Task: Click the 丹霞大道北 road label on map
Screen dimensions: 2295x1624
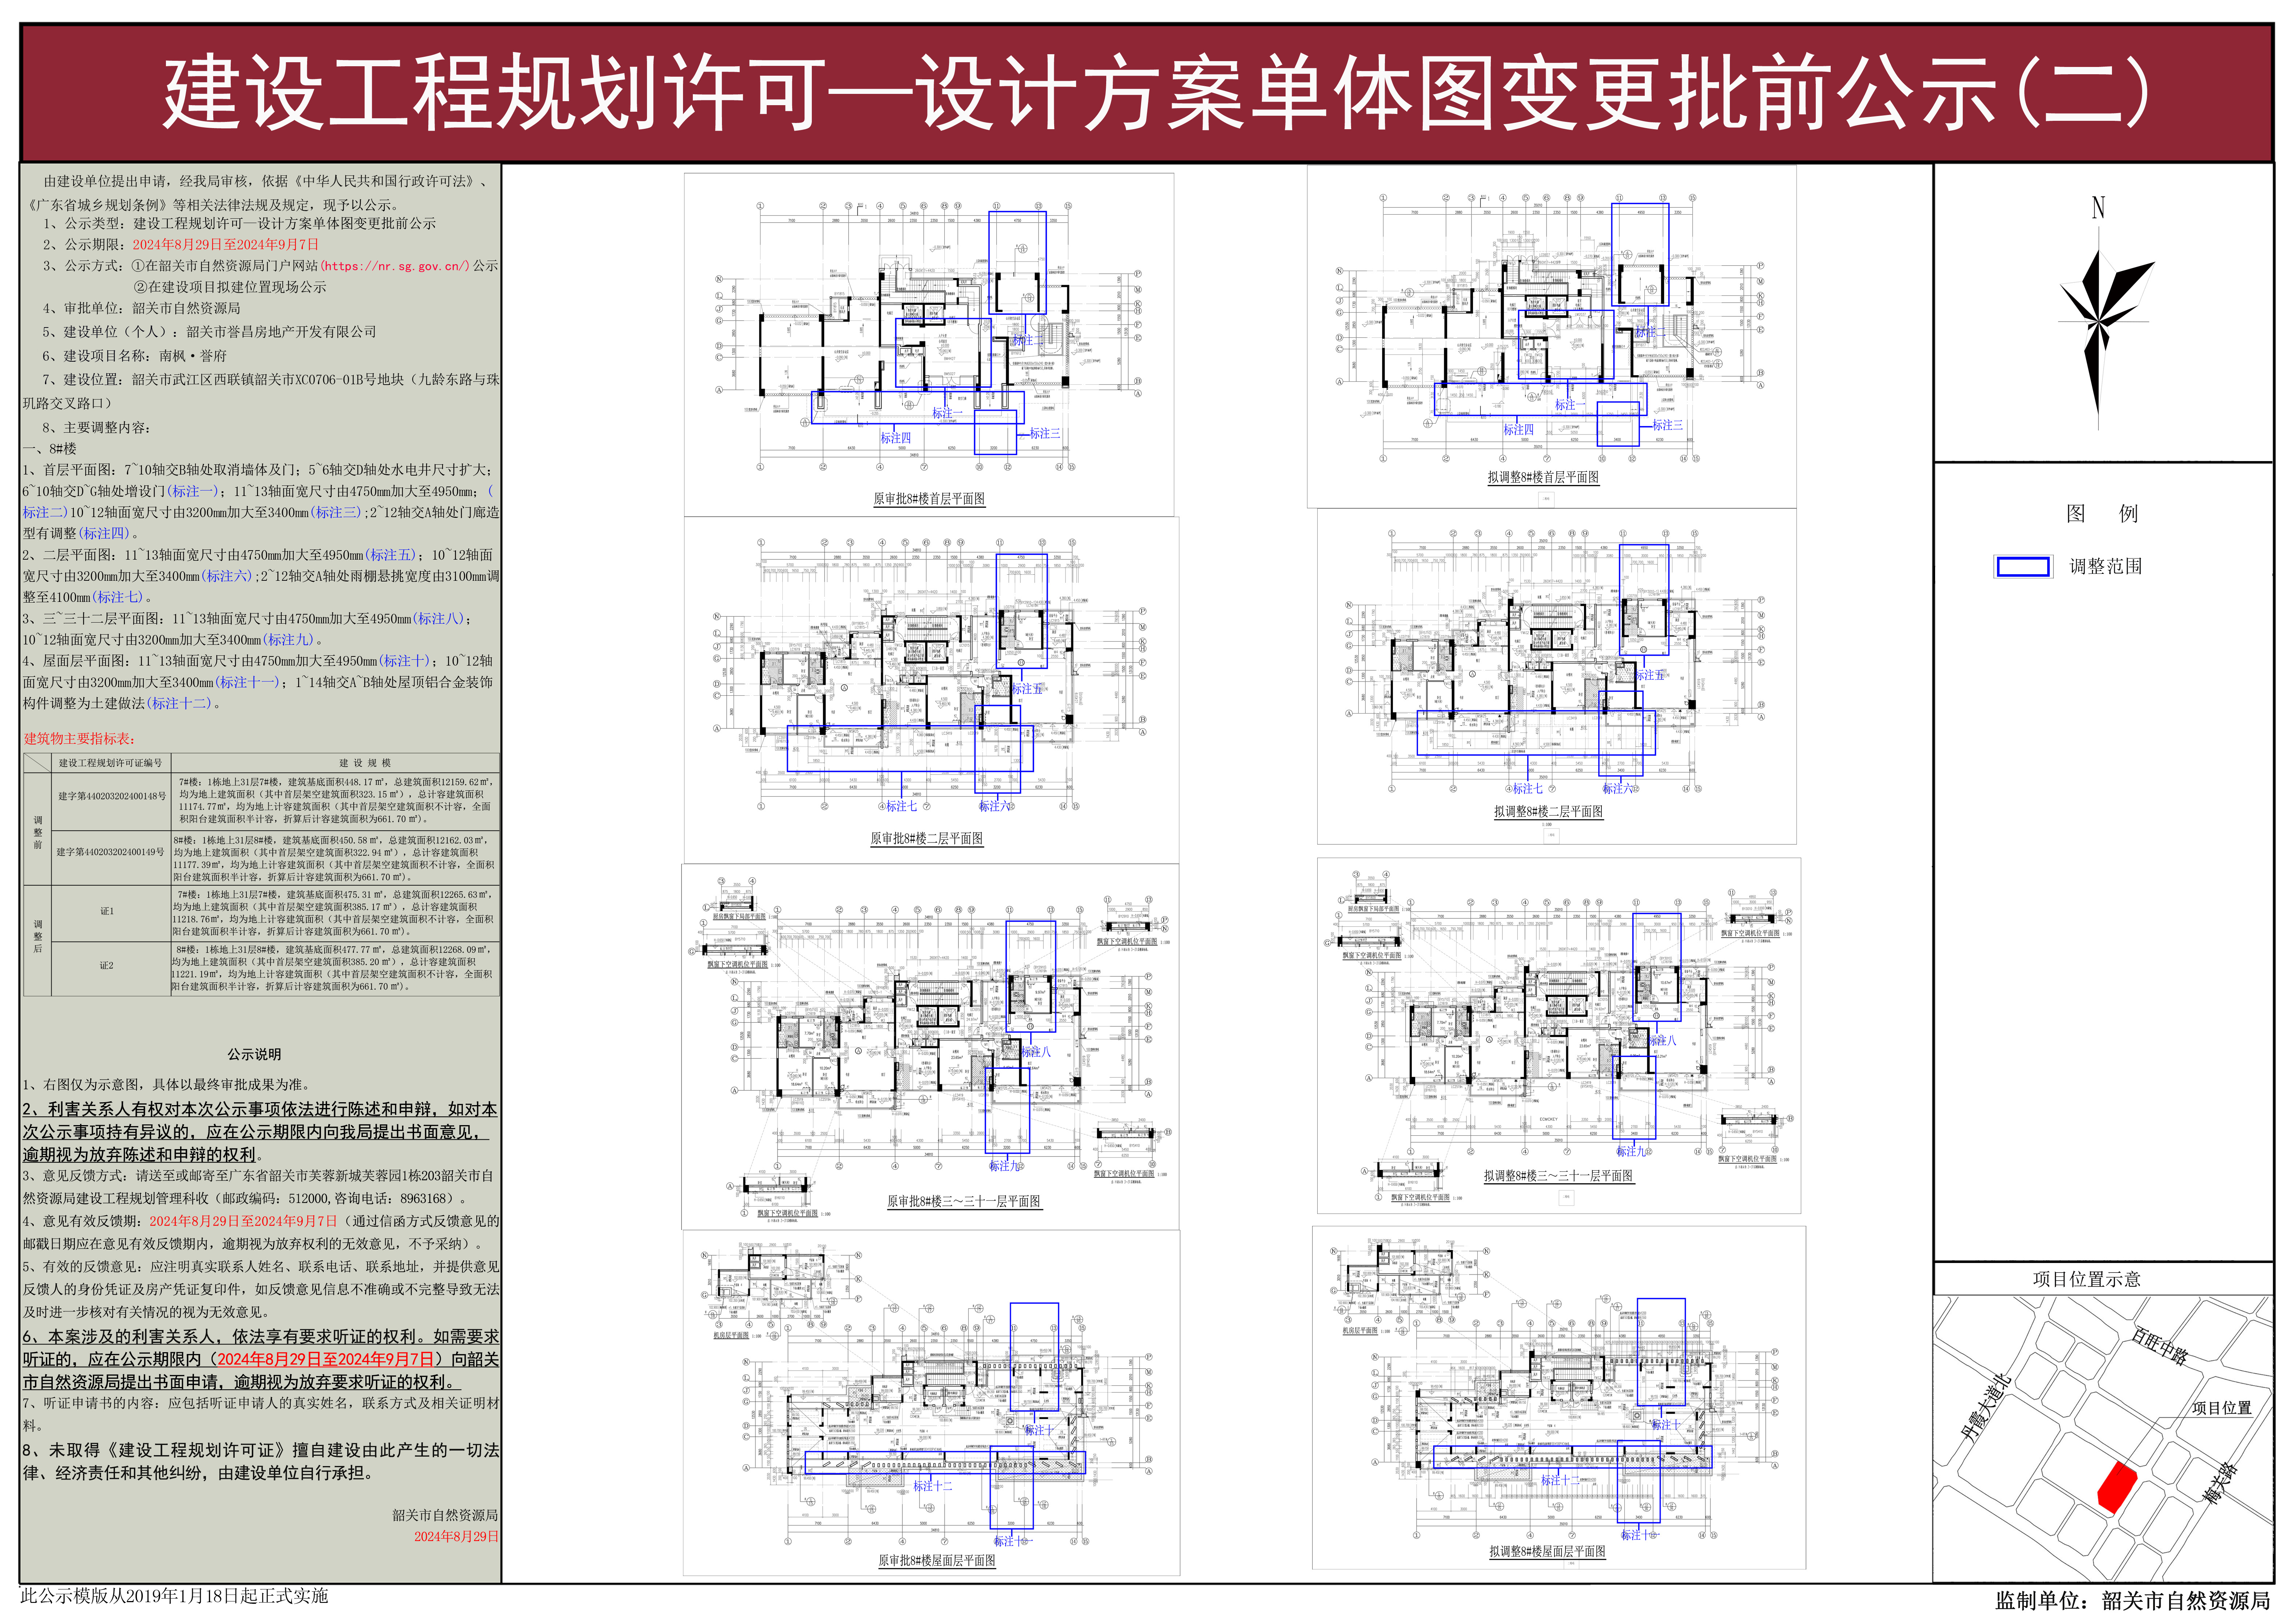Action: pyautogui.click(x=1985, y=1407)
